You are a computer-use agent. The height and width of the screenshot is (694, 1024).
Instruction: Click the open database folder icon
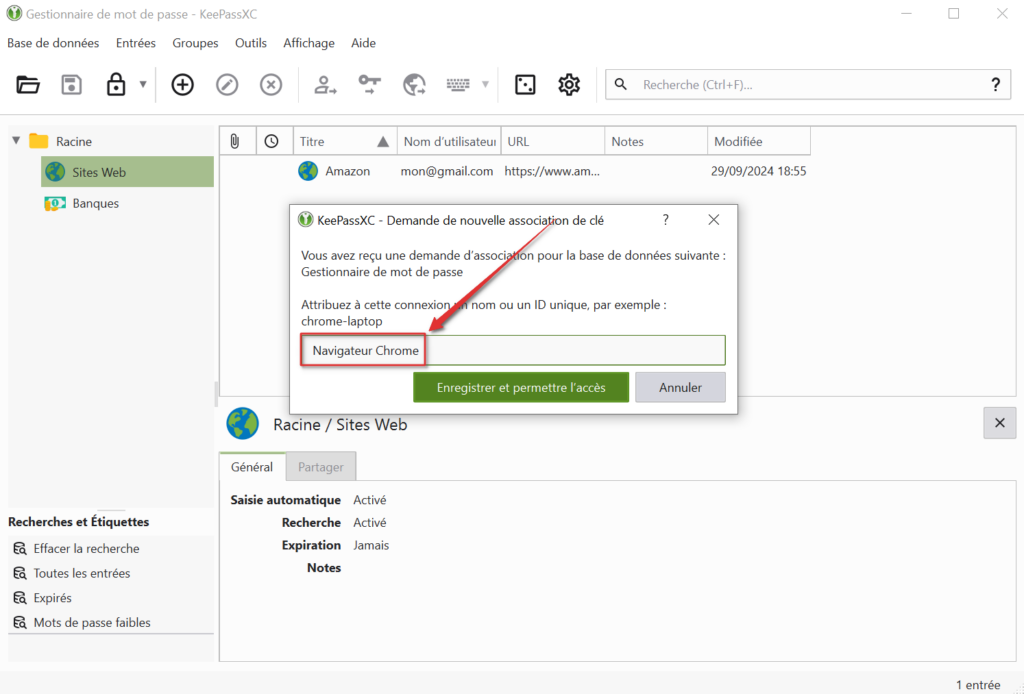28,85
